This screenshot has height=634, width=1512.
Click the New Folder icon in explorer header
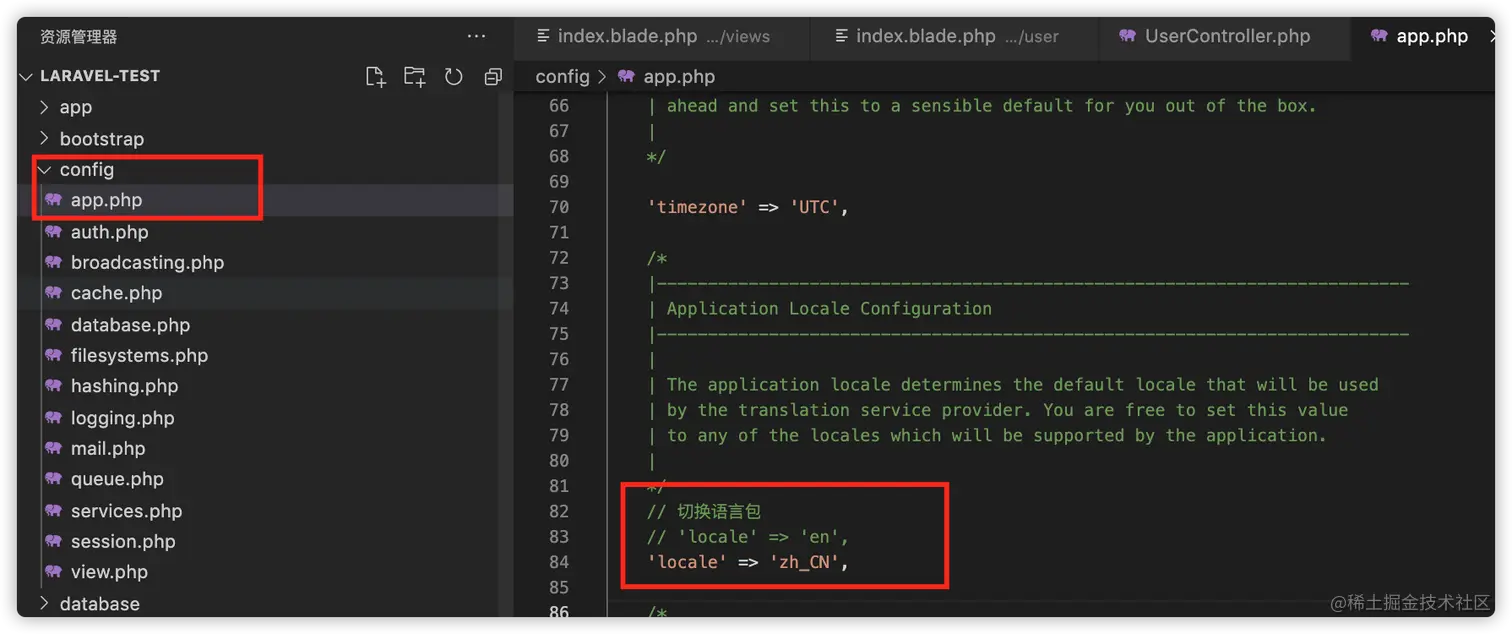[x=414, y=77]
